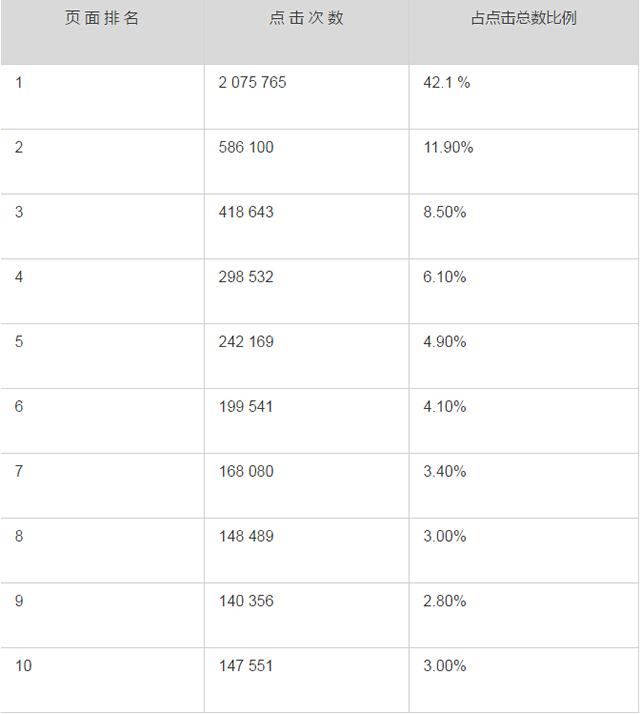640x714 pixels.
Task: Click the 页面排名 column header
Action: pyautogui.click(x=102, y=19)
